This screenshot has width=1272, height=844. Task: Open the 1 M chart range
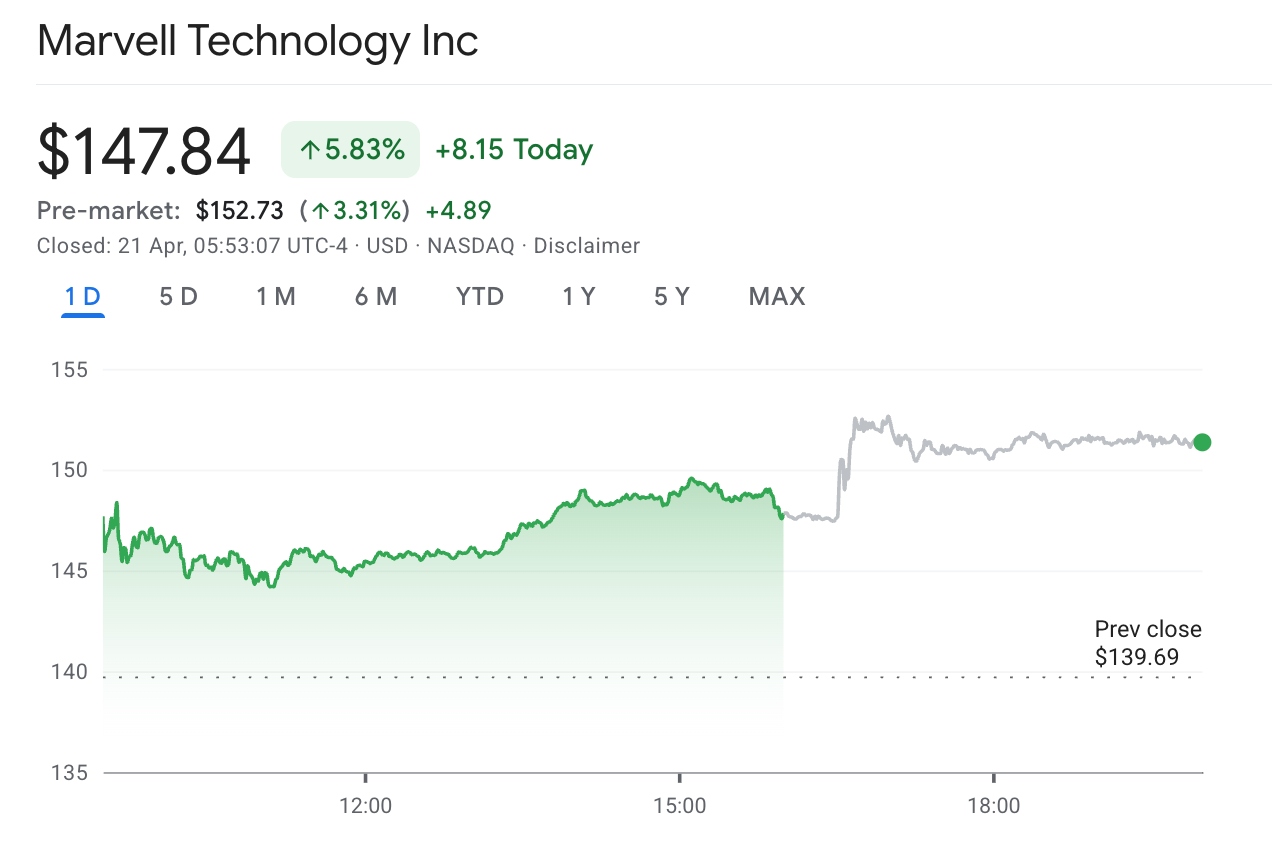tap(275, 297)
